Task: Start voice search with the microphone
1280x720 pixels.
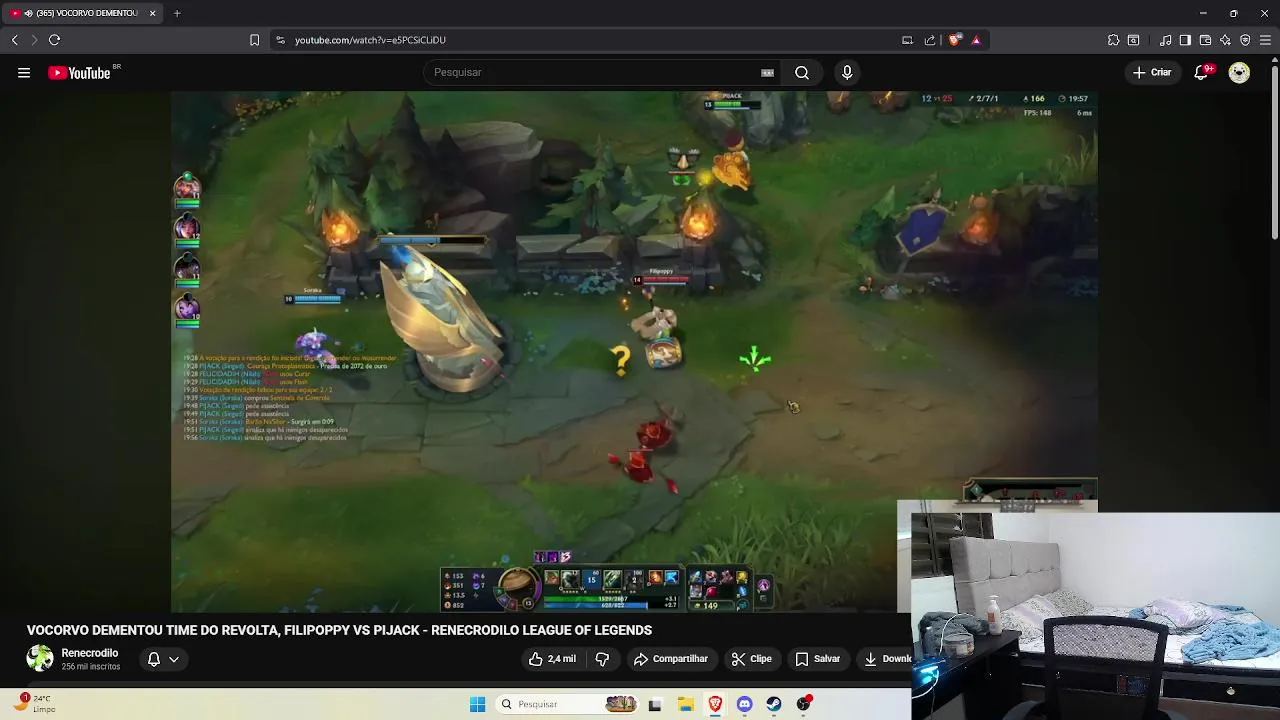Action: 847,72
